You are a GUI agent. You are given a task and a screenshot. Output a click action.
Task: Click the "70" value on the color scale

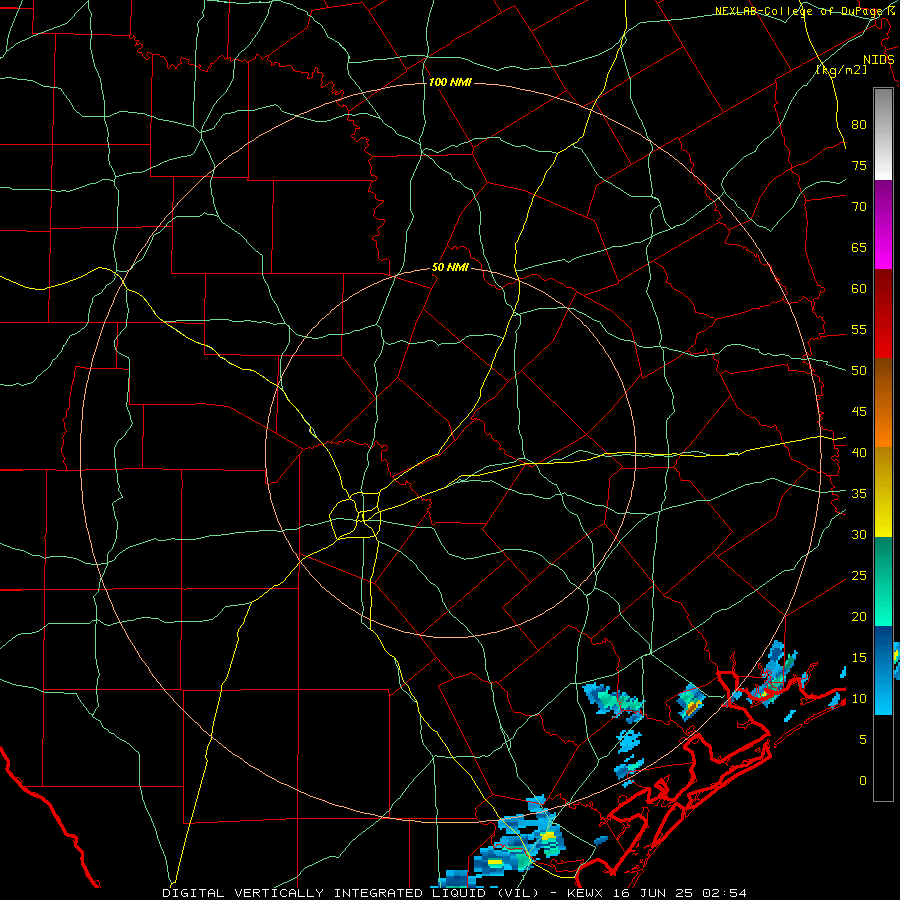click(x=859, y=207)
